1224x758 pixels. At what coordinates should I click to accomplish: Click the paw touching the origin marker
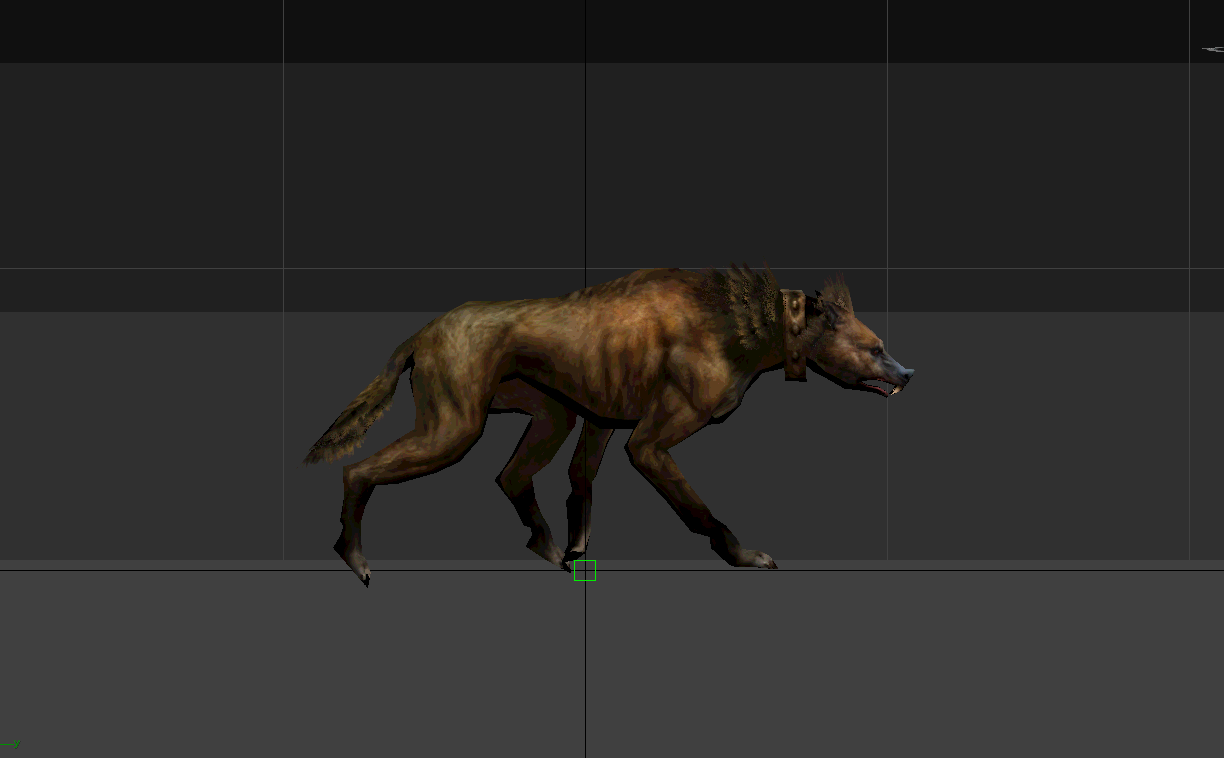pyautogui.click(x=571, y=556)
